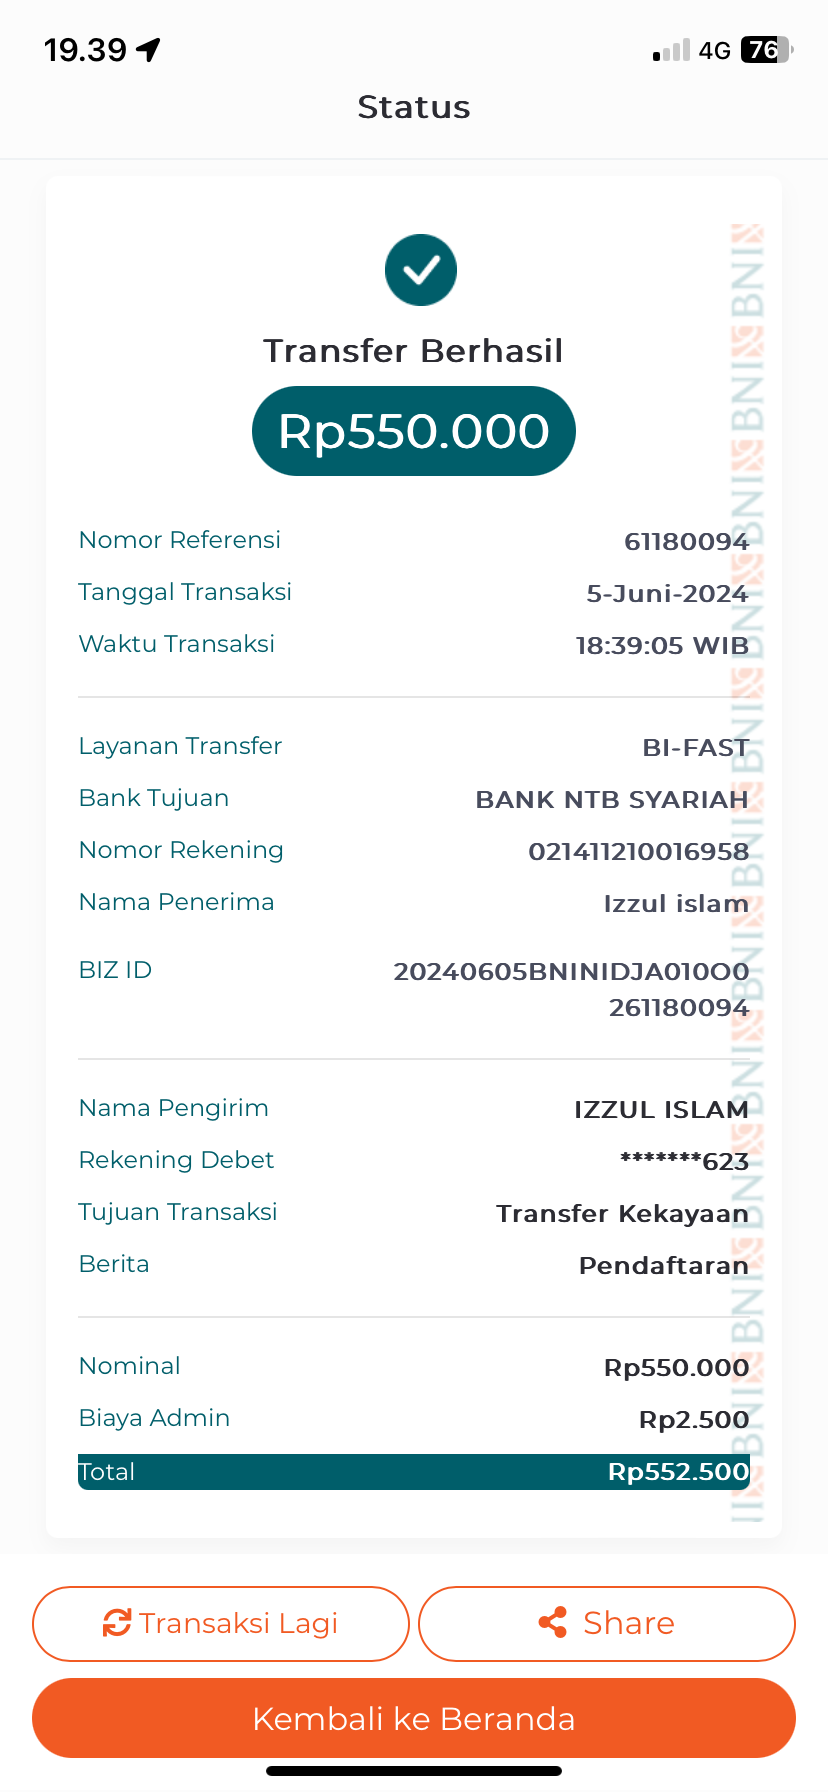Tap the teal Total Rp552.500 row
828x1792 pixels.
[414, 1472]
